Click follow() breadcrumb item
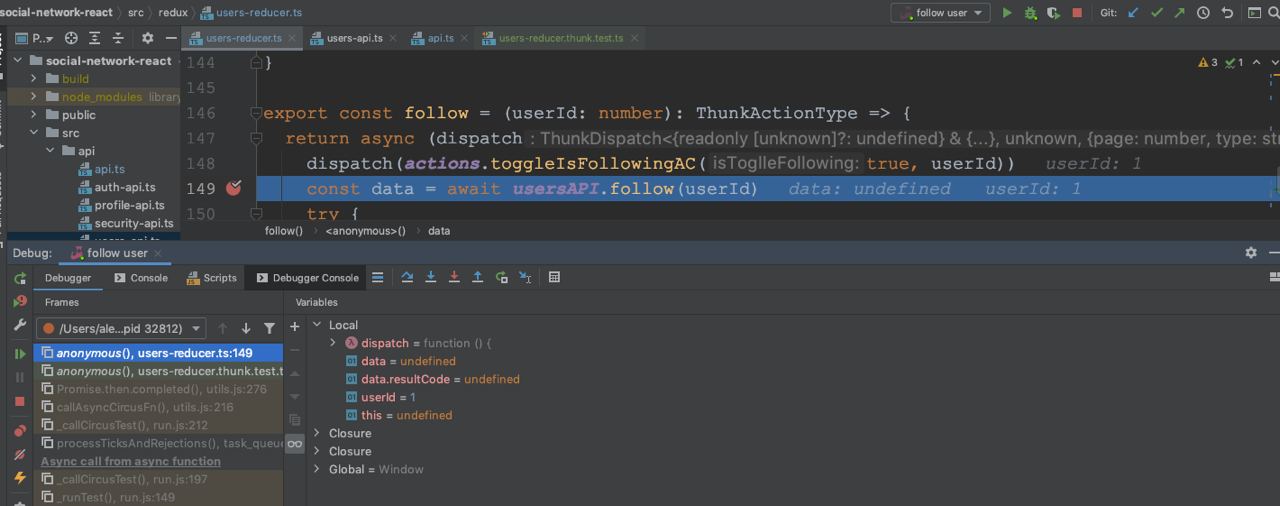This screenshot has height=506, width=1280. tap(284, 231)
